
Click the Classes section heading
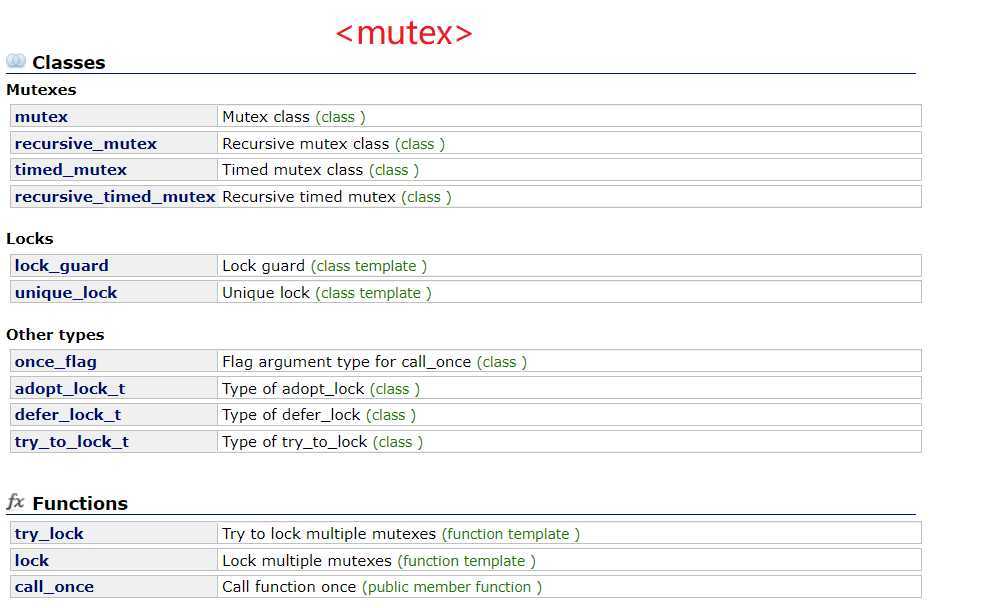[68, 63]
